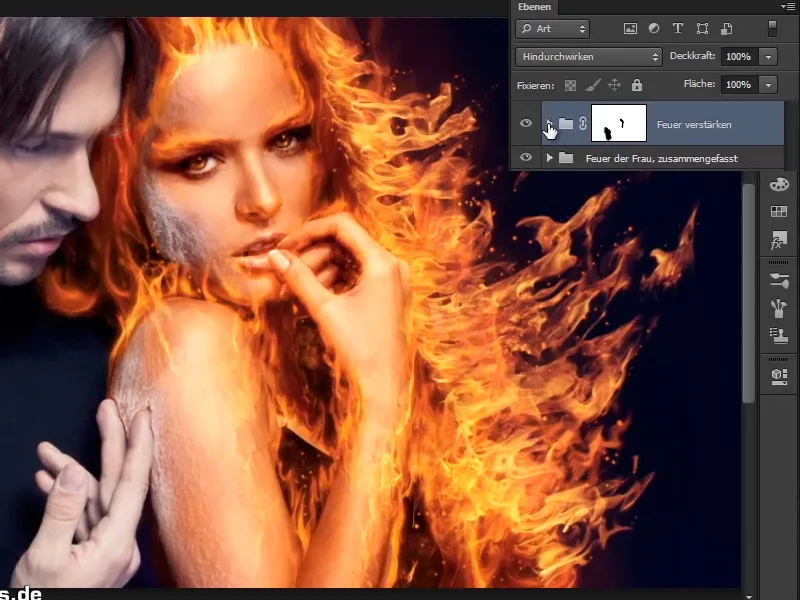Open the Fläche slider dropdown arrow
The image size is (800, 600).
[768, 85]
